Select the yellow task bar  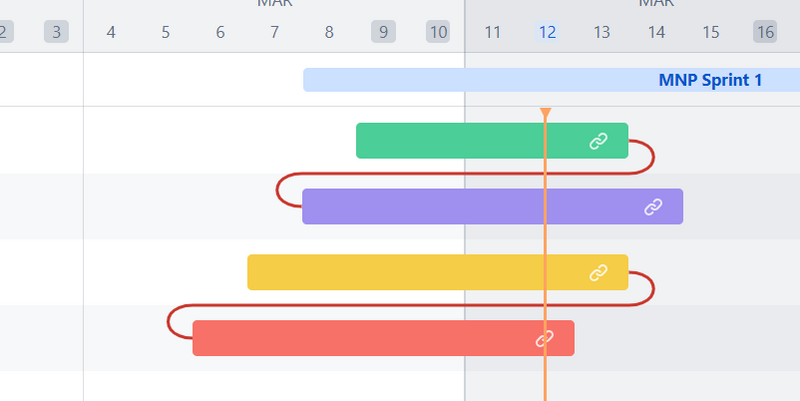click(x=400, y=272)
